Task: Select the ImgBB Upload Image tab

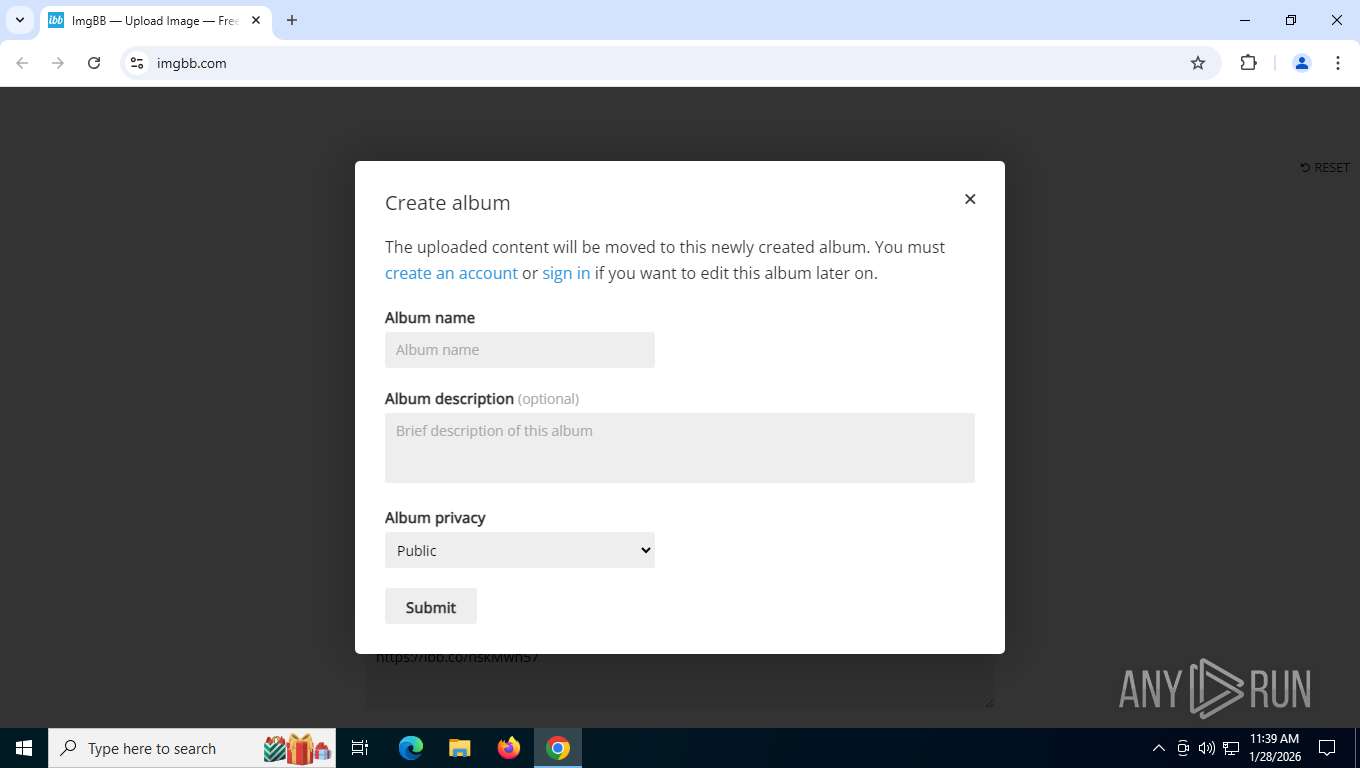Action: [x=155, y=21]
